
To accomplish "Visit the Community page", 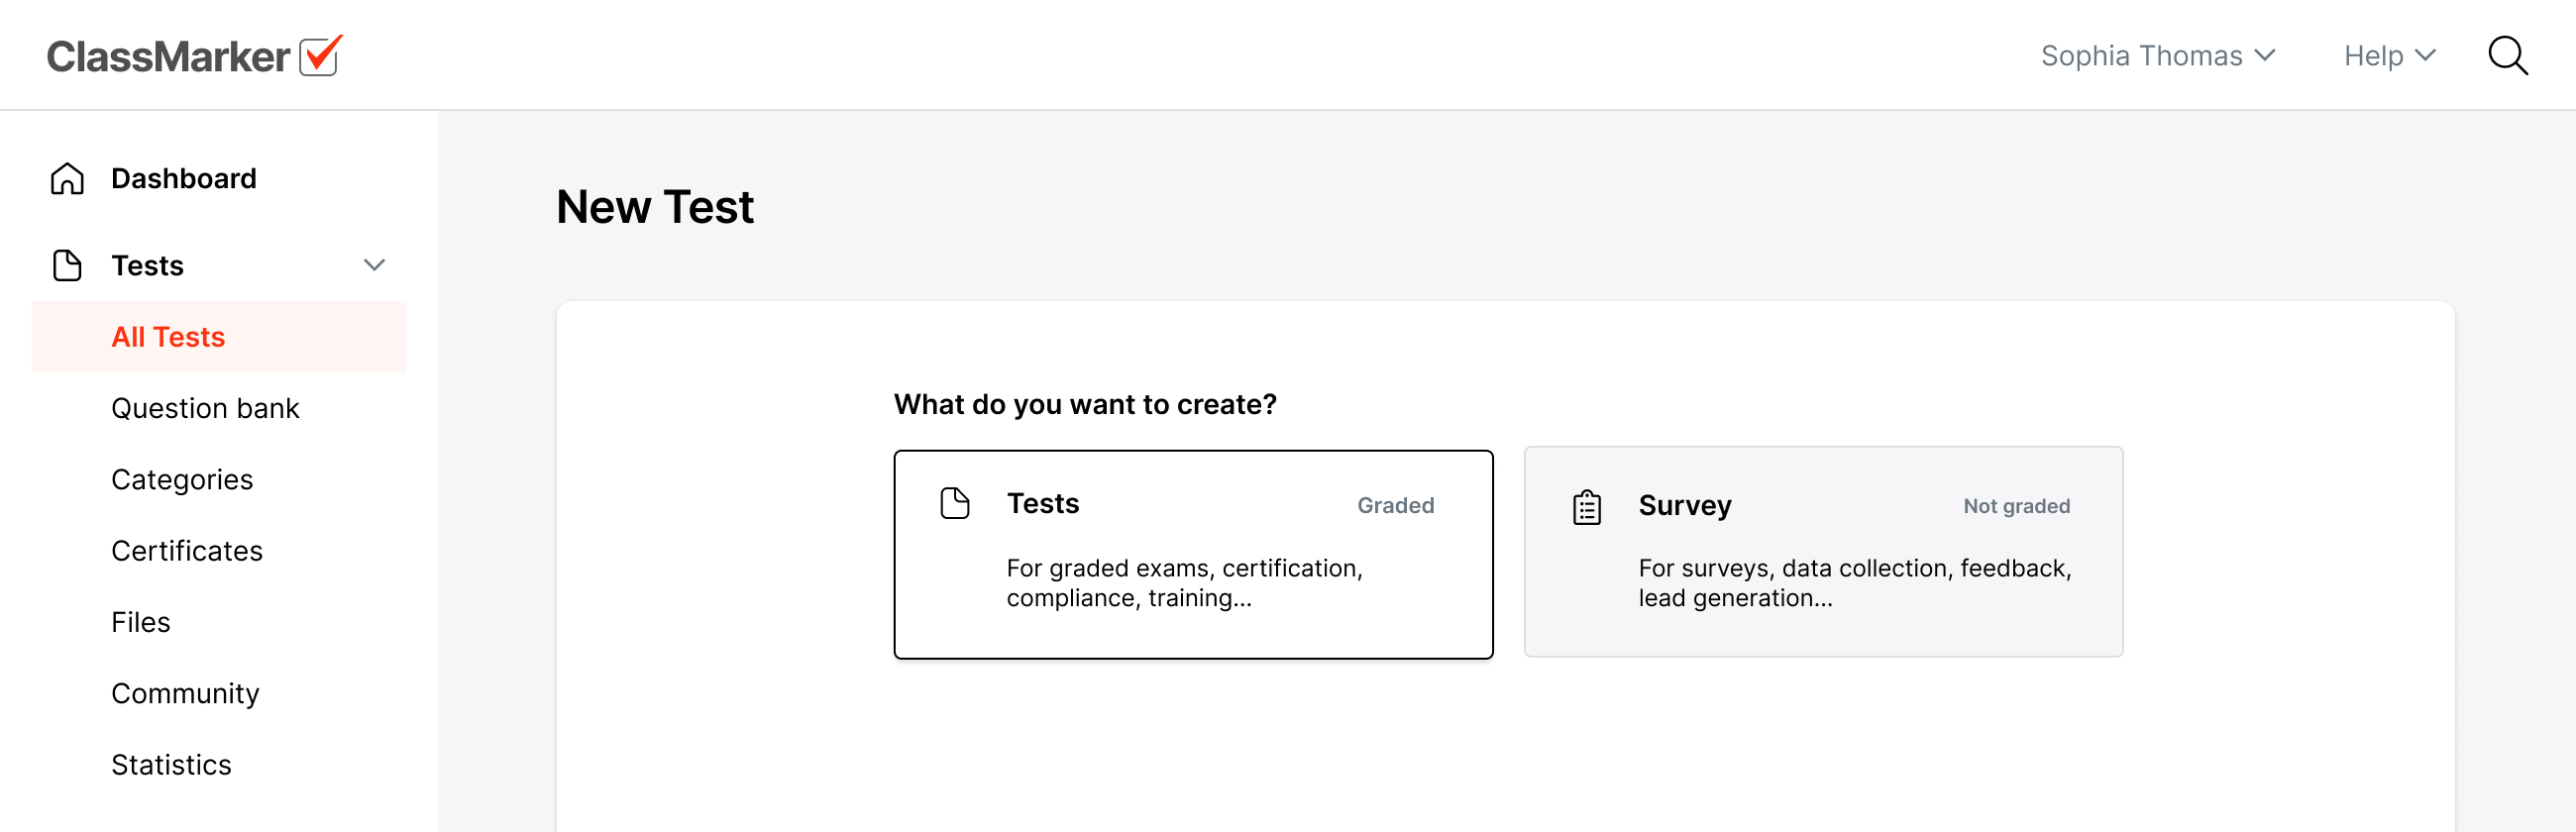I will click(185, 693).
